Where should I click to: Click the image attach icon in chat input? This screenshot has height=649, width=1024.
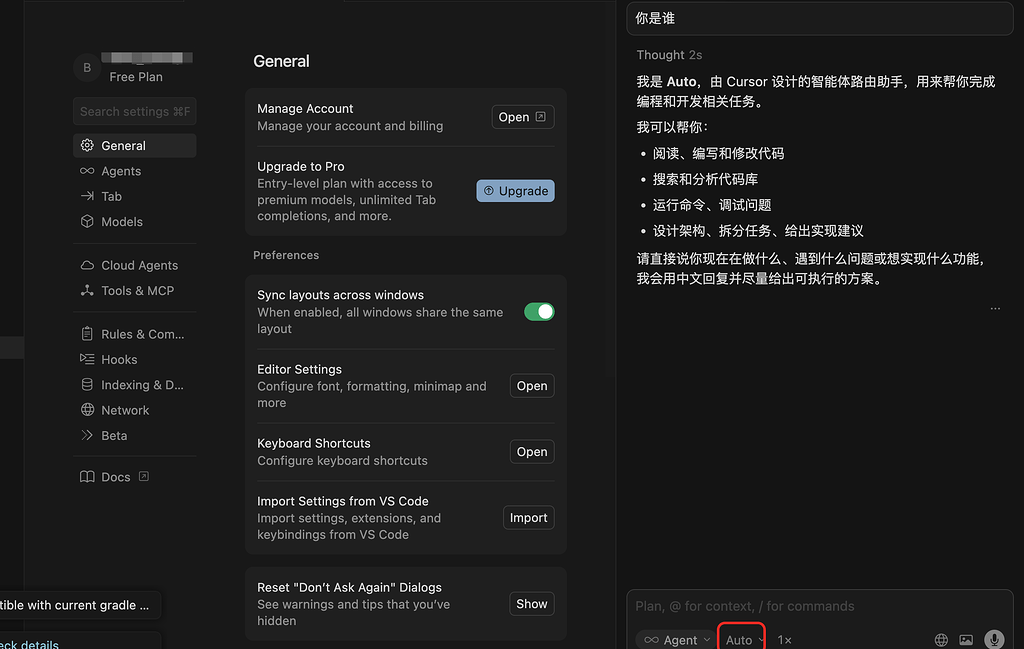pyautogui.click(x=966, y=640)
